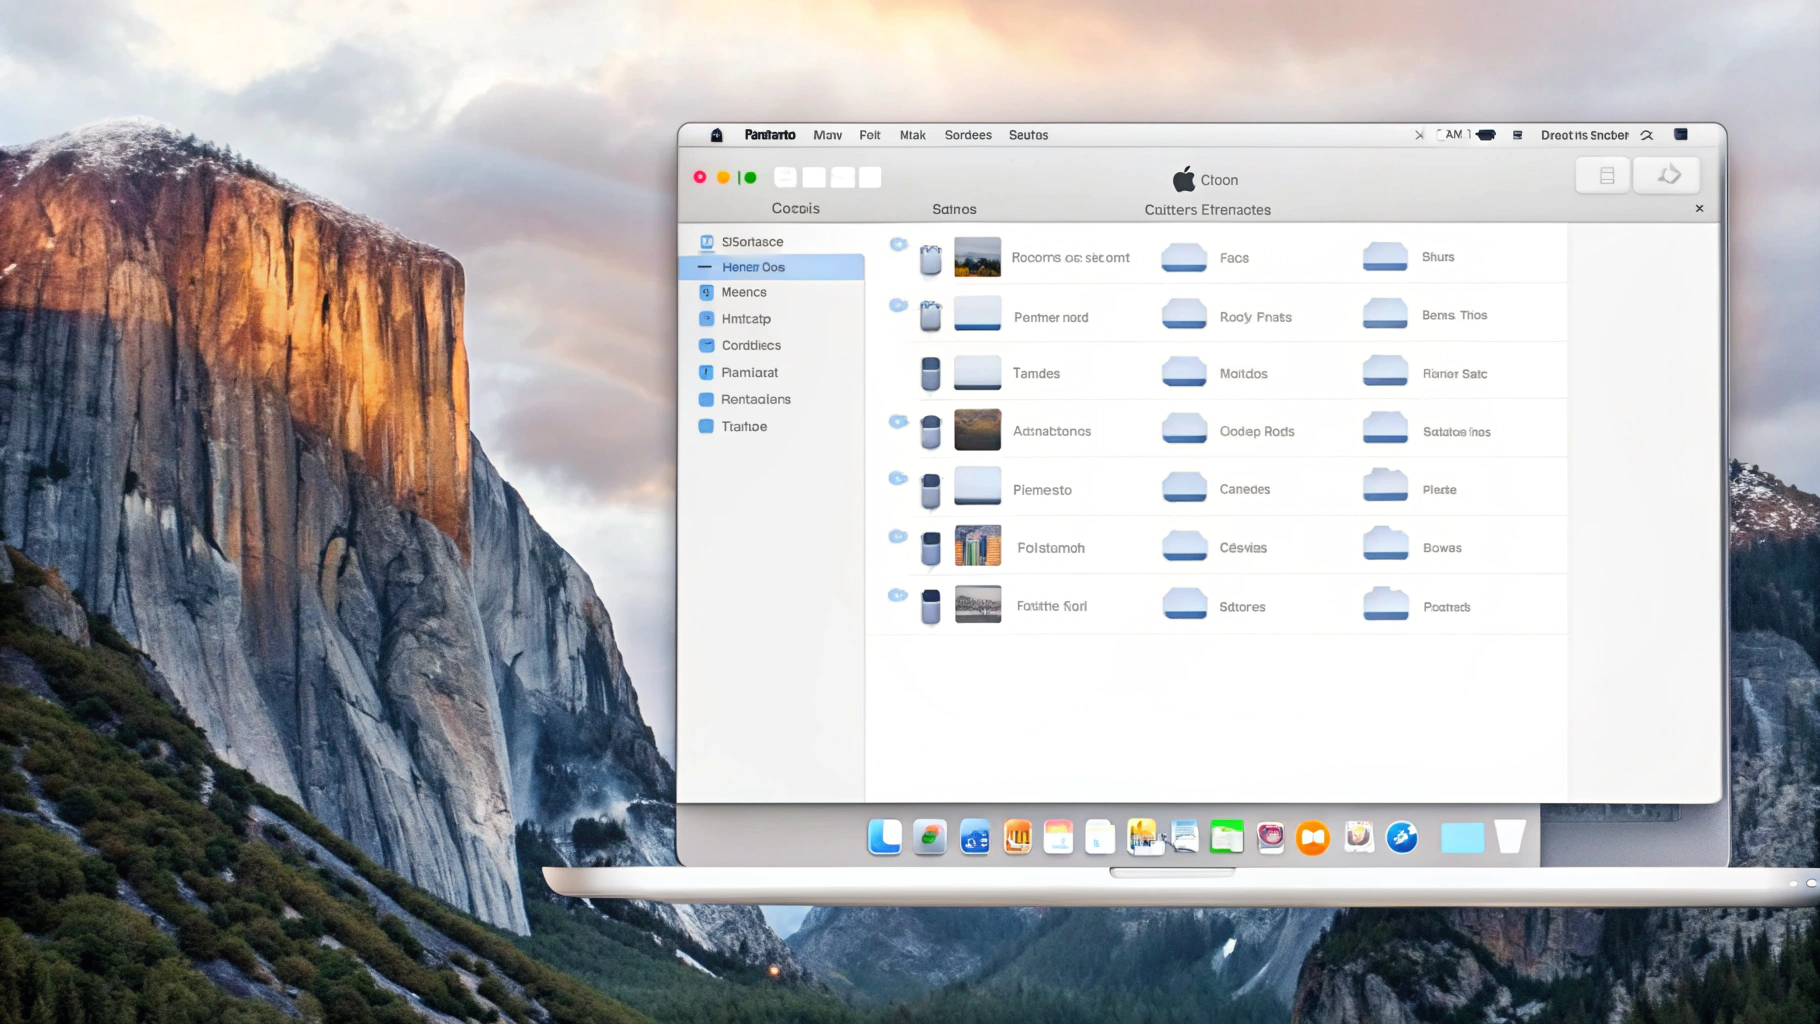Click the Caitters Etrenaotes header
The width and height of the screenshot is (1820, 1024).
pyautogui.click(x=1207, y=210)
